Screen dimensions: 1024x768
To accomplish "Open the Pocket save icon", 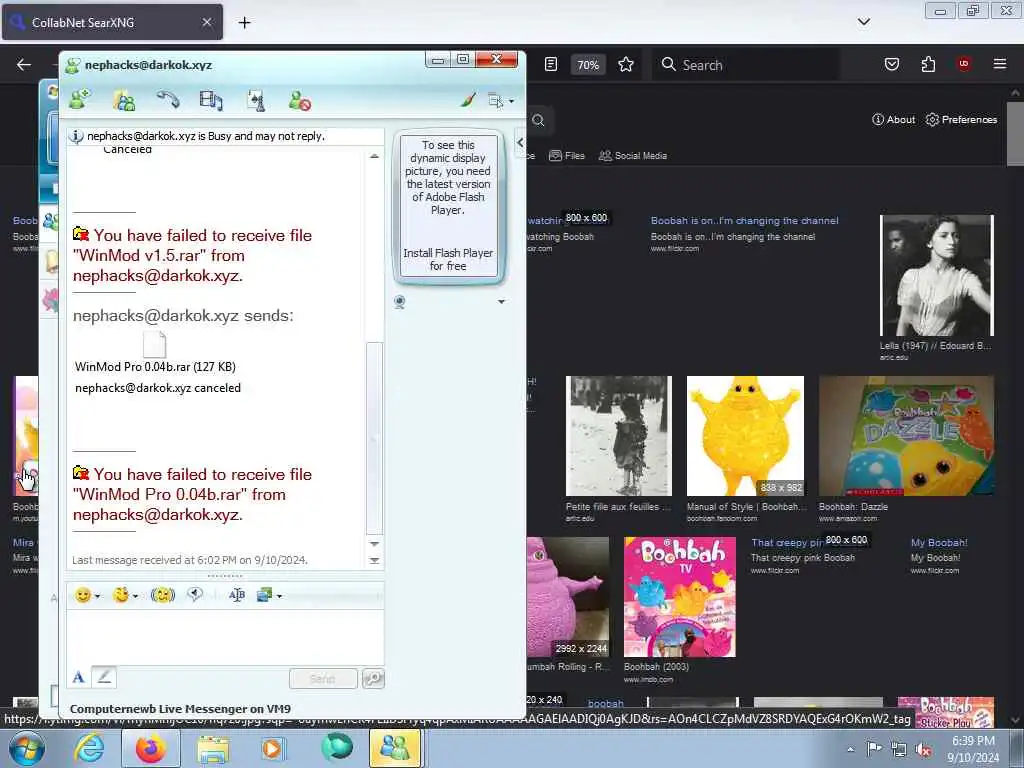I will [x=891, y=64].
